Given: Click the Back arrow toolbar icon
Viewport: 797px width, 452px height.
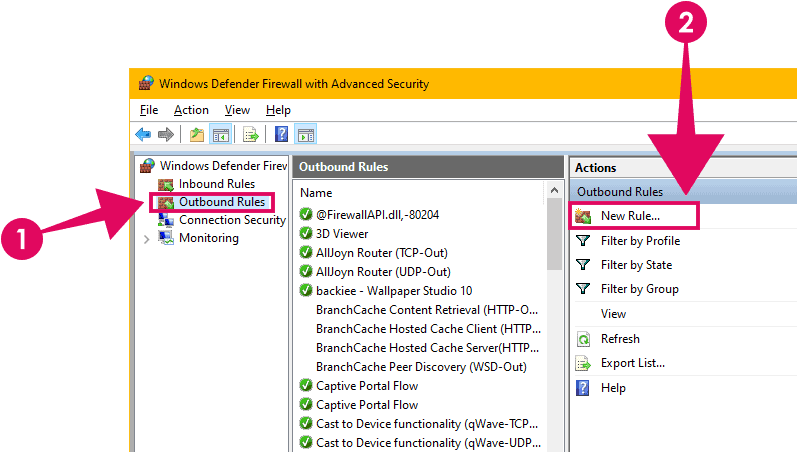Looking at the screenshot, I should pyautogui.click(x=143, y=135).
